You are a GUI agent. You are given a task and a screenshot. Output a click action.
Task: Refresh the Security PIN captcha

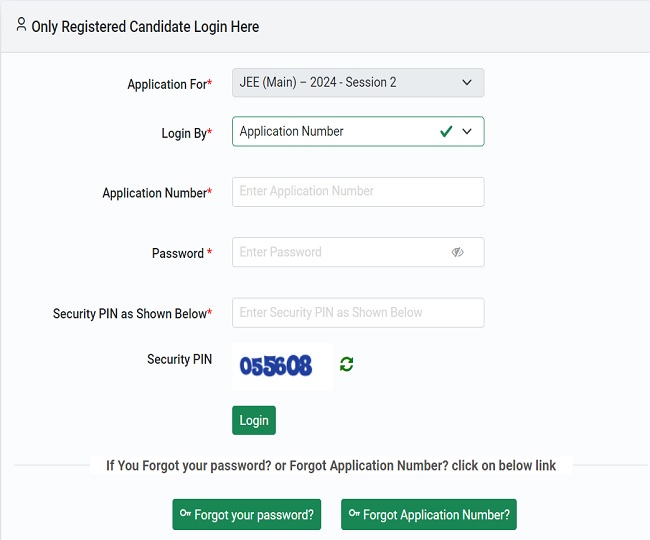click(x=347, y=364)
